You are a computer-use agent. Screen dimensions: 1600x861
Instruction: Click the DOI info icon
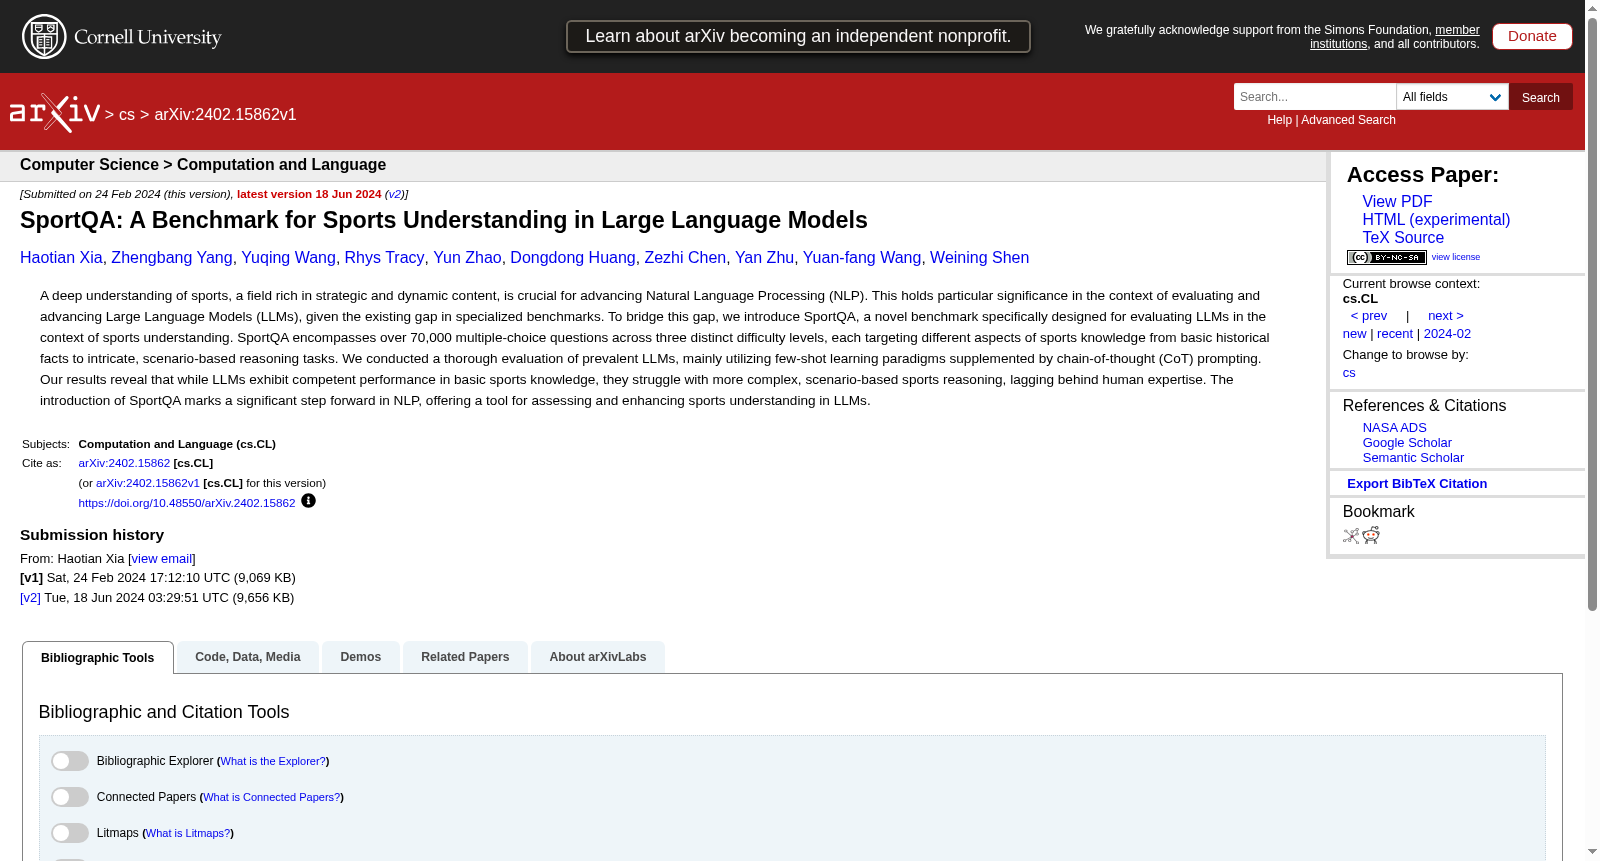click(x=308, y=501)
